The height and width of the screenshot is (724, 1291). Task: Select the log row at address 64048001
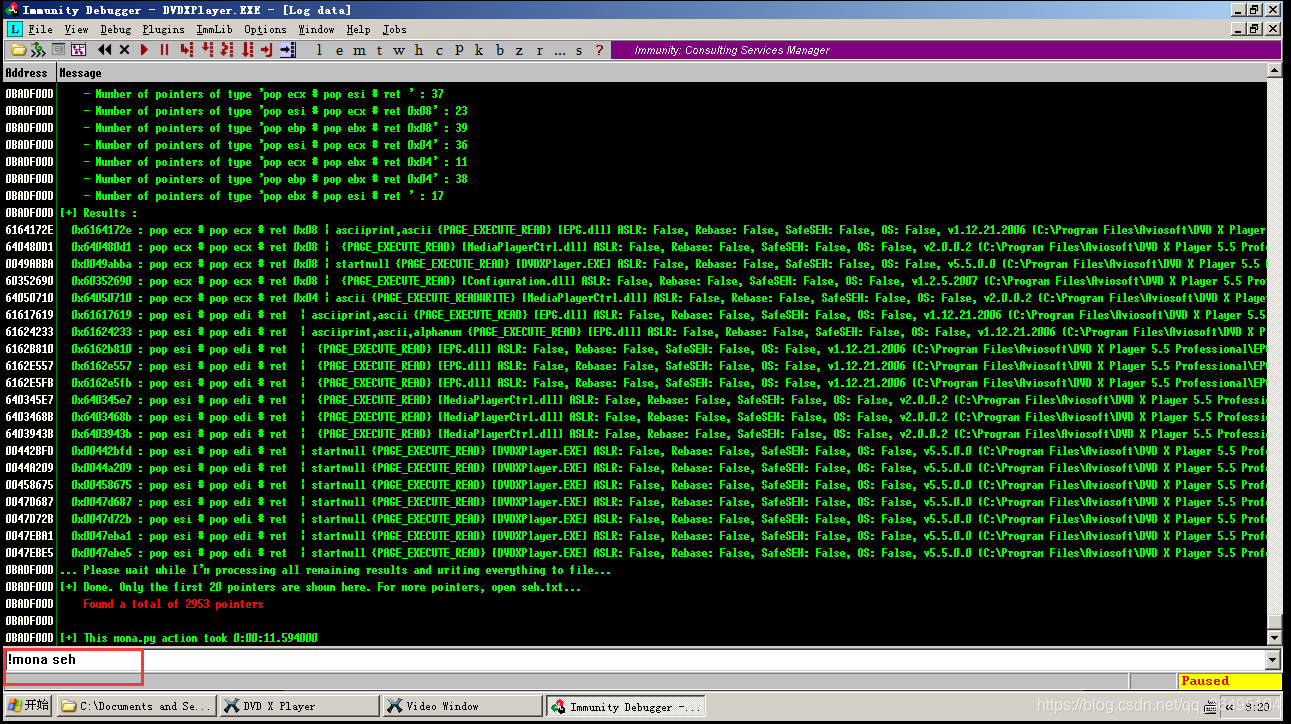(634, 247)
